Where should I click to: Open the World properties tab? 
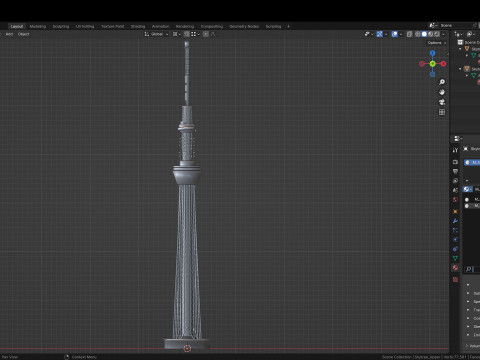click(x=455, y=199)
